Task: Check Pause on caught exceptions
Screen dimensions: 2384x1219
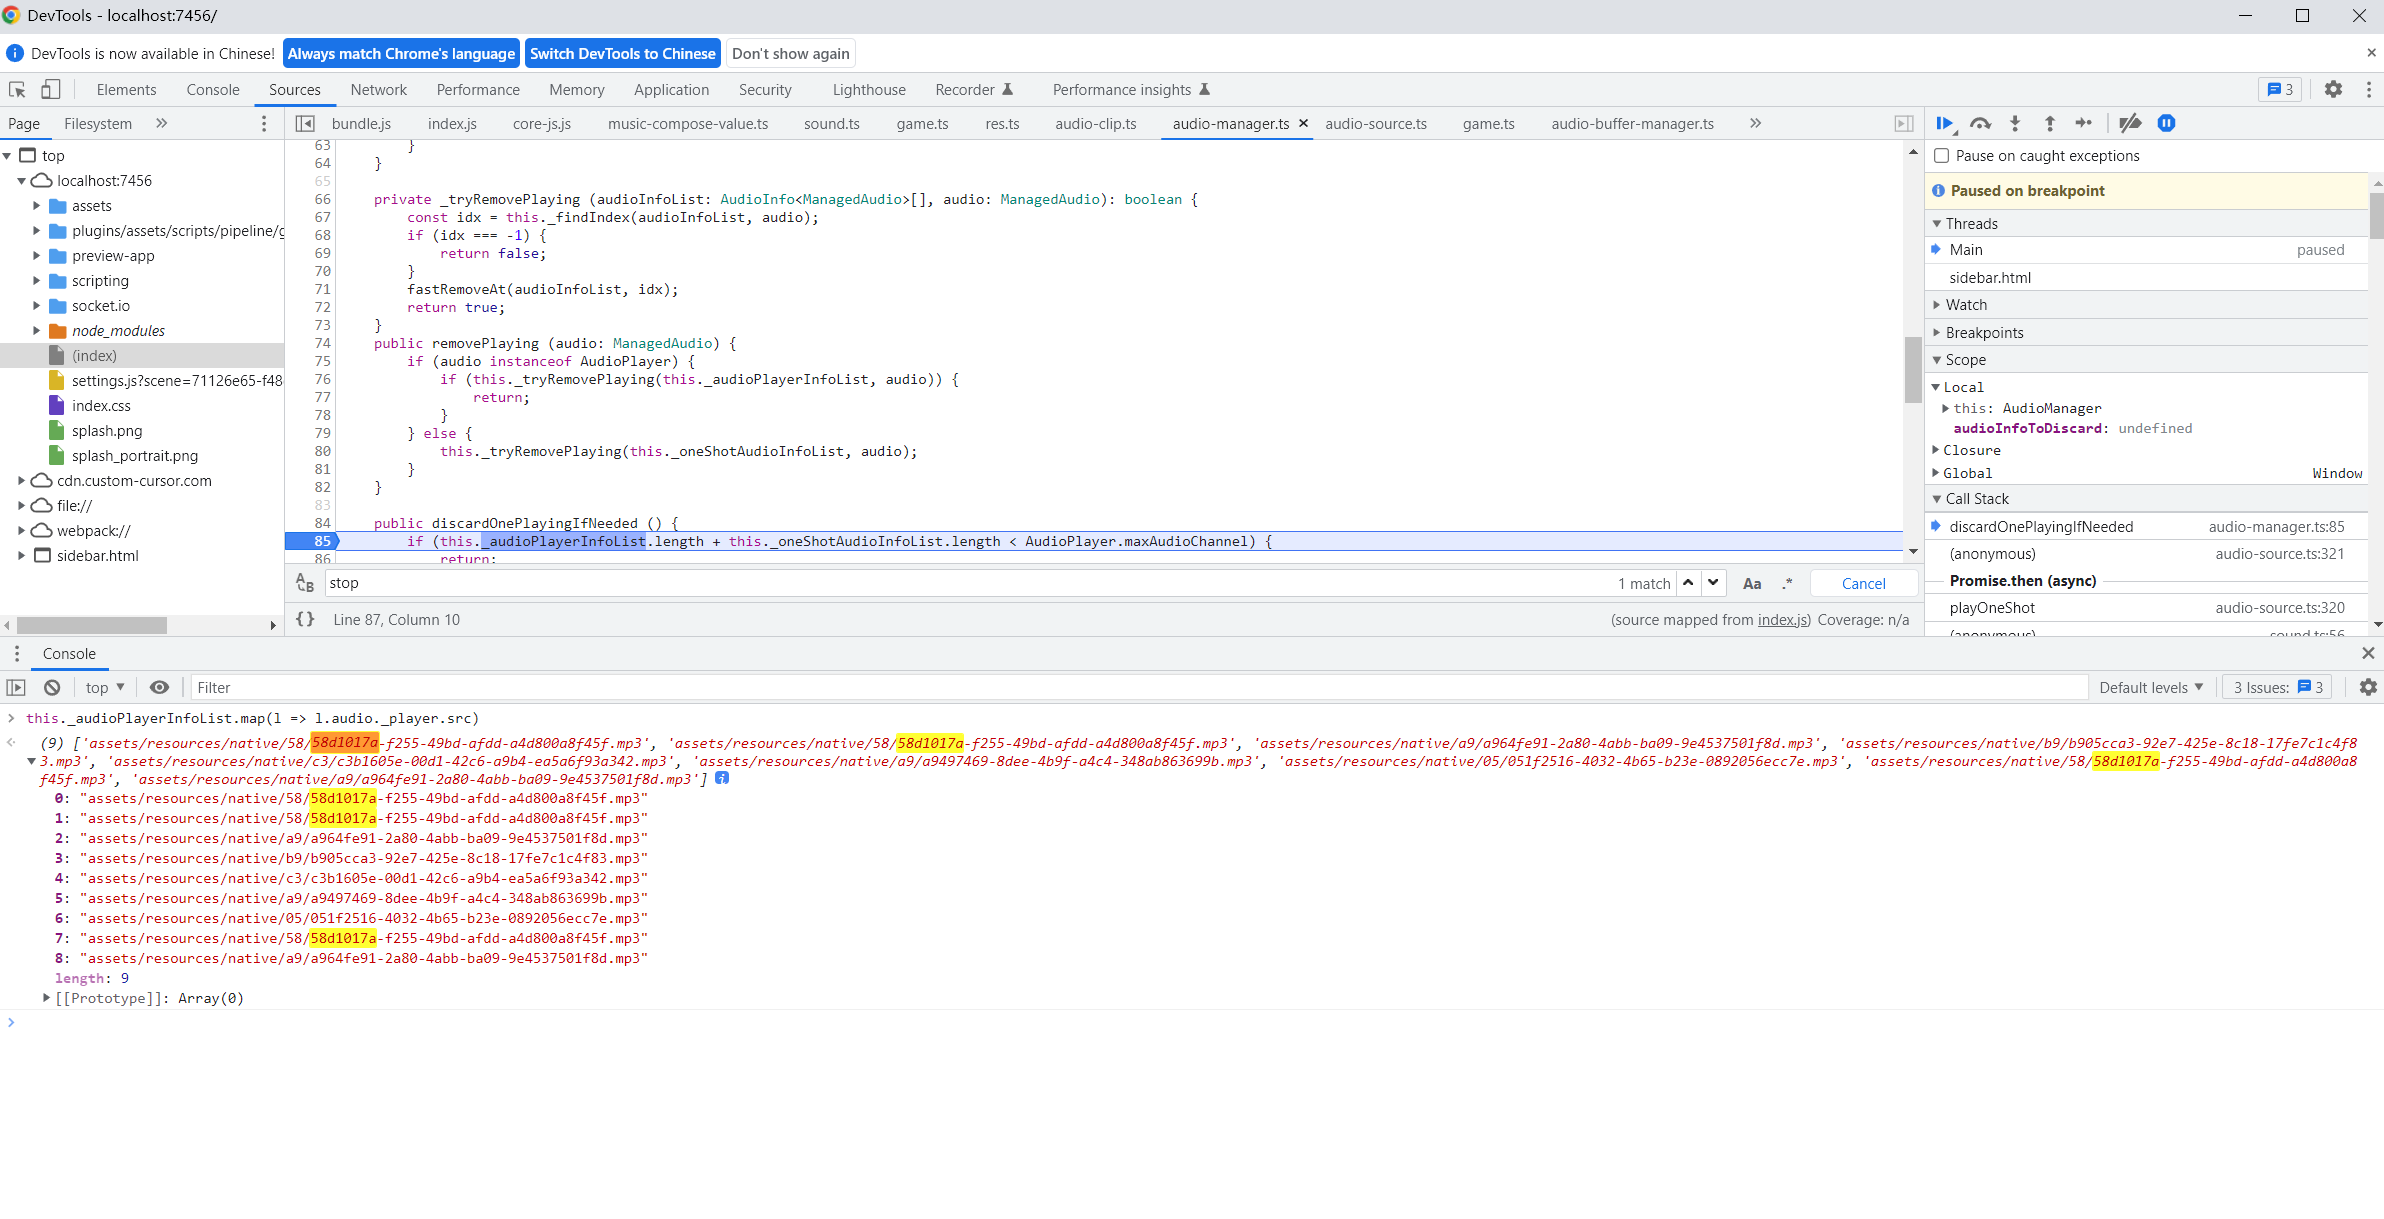Action: tap(1941, 156)
